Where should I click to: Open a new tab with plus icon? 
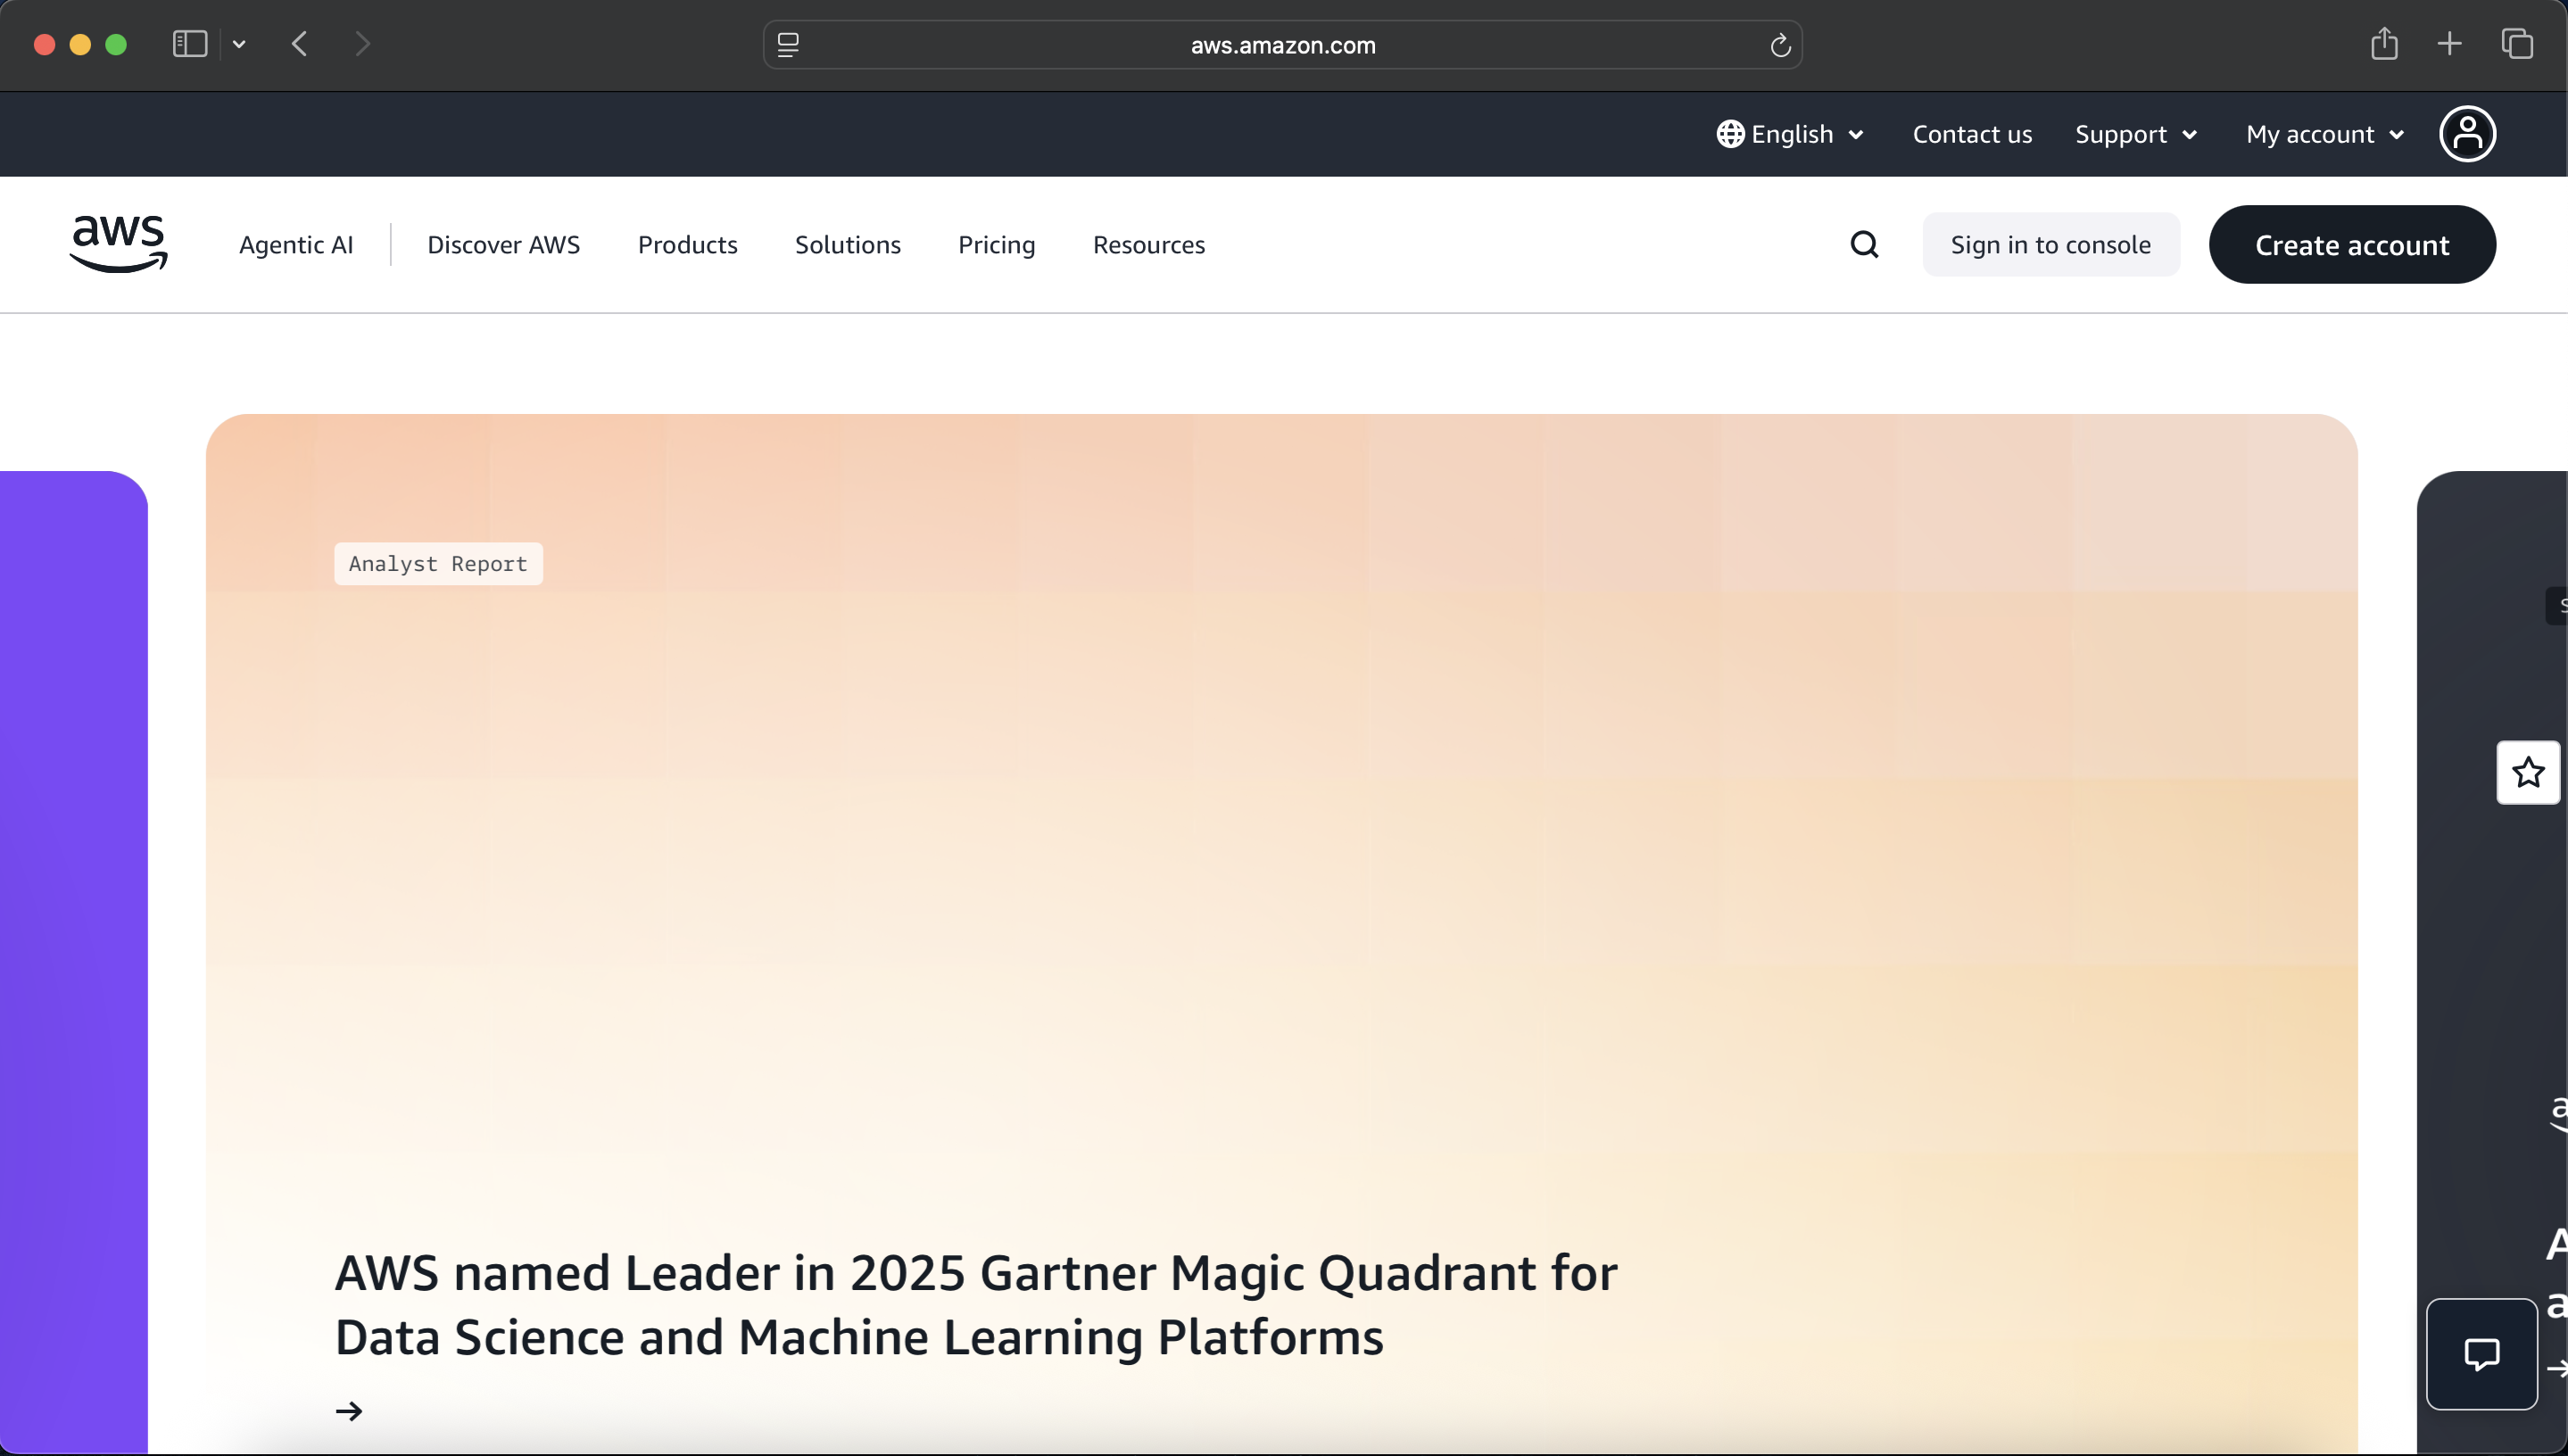pos(2450,44)
